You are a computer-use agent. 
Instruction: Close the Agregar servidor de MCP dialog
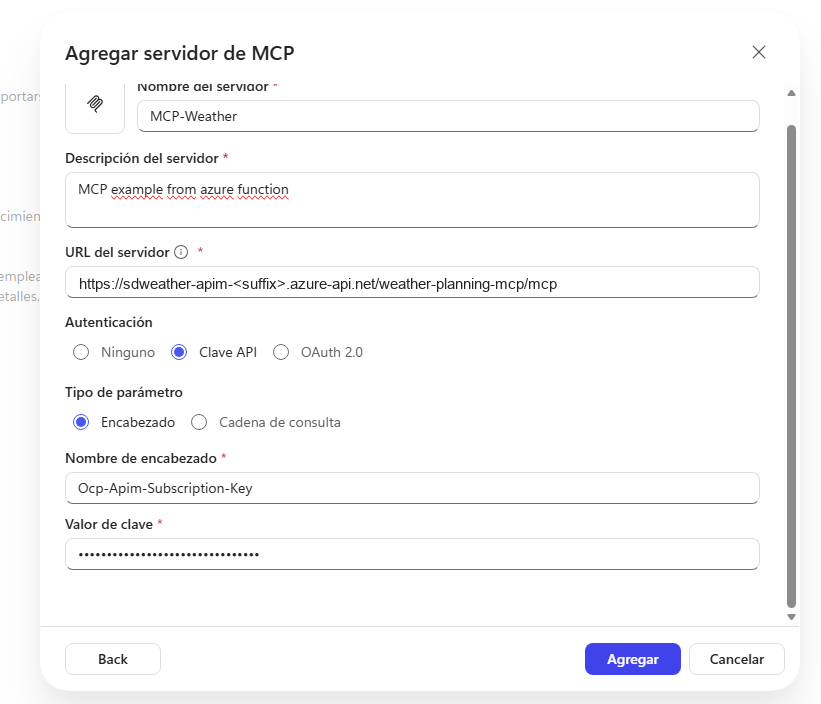pos(759,52)
